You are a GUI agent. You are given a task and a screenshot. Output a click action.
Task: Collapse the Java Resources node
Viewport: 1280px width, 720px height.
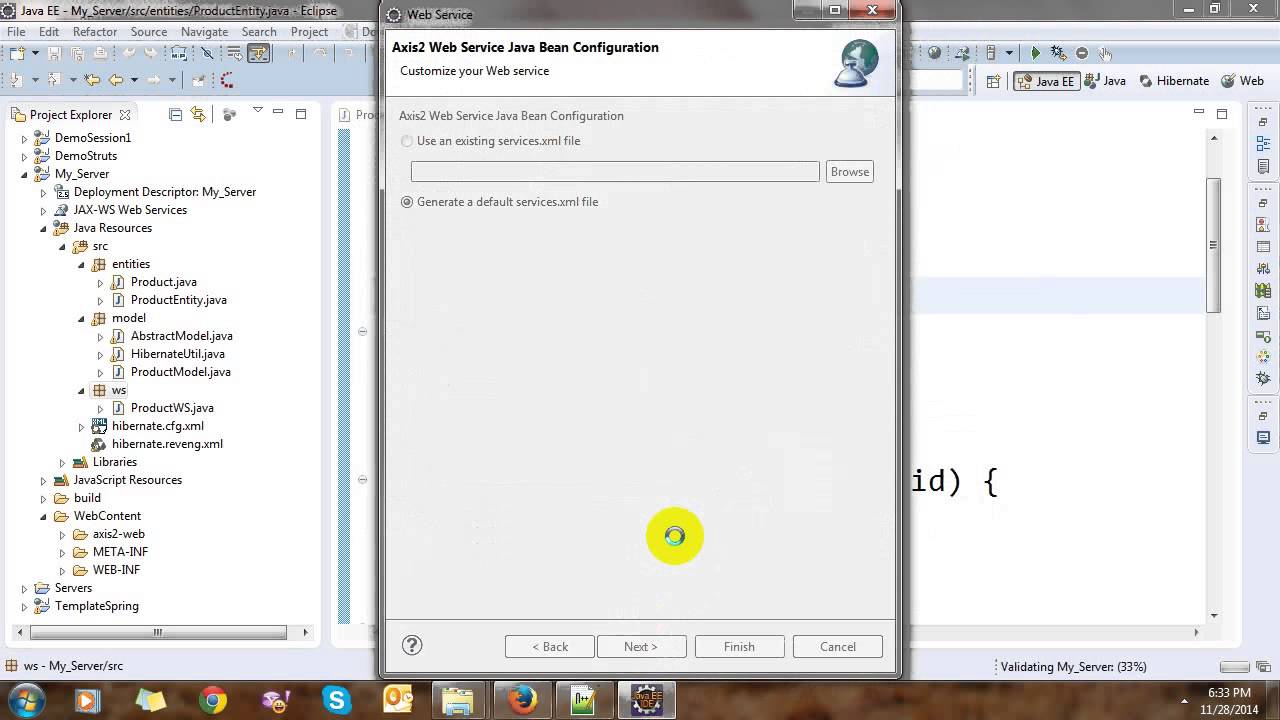(x=43, y=228)
